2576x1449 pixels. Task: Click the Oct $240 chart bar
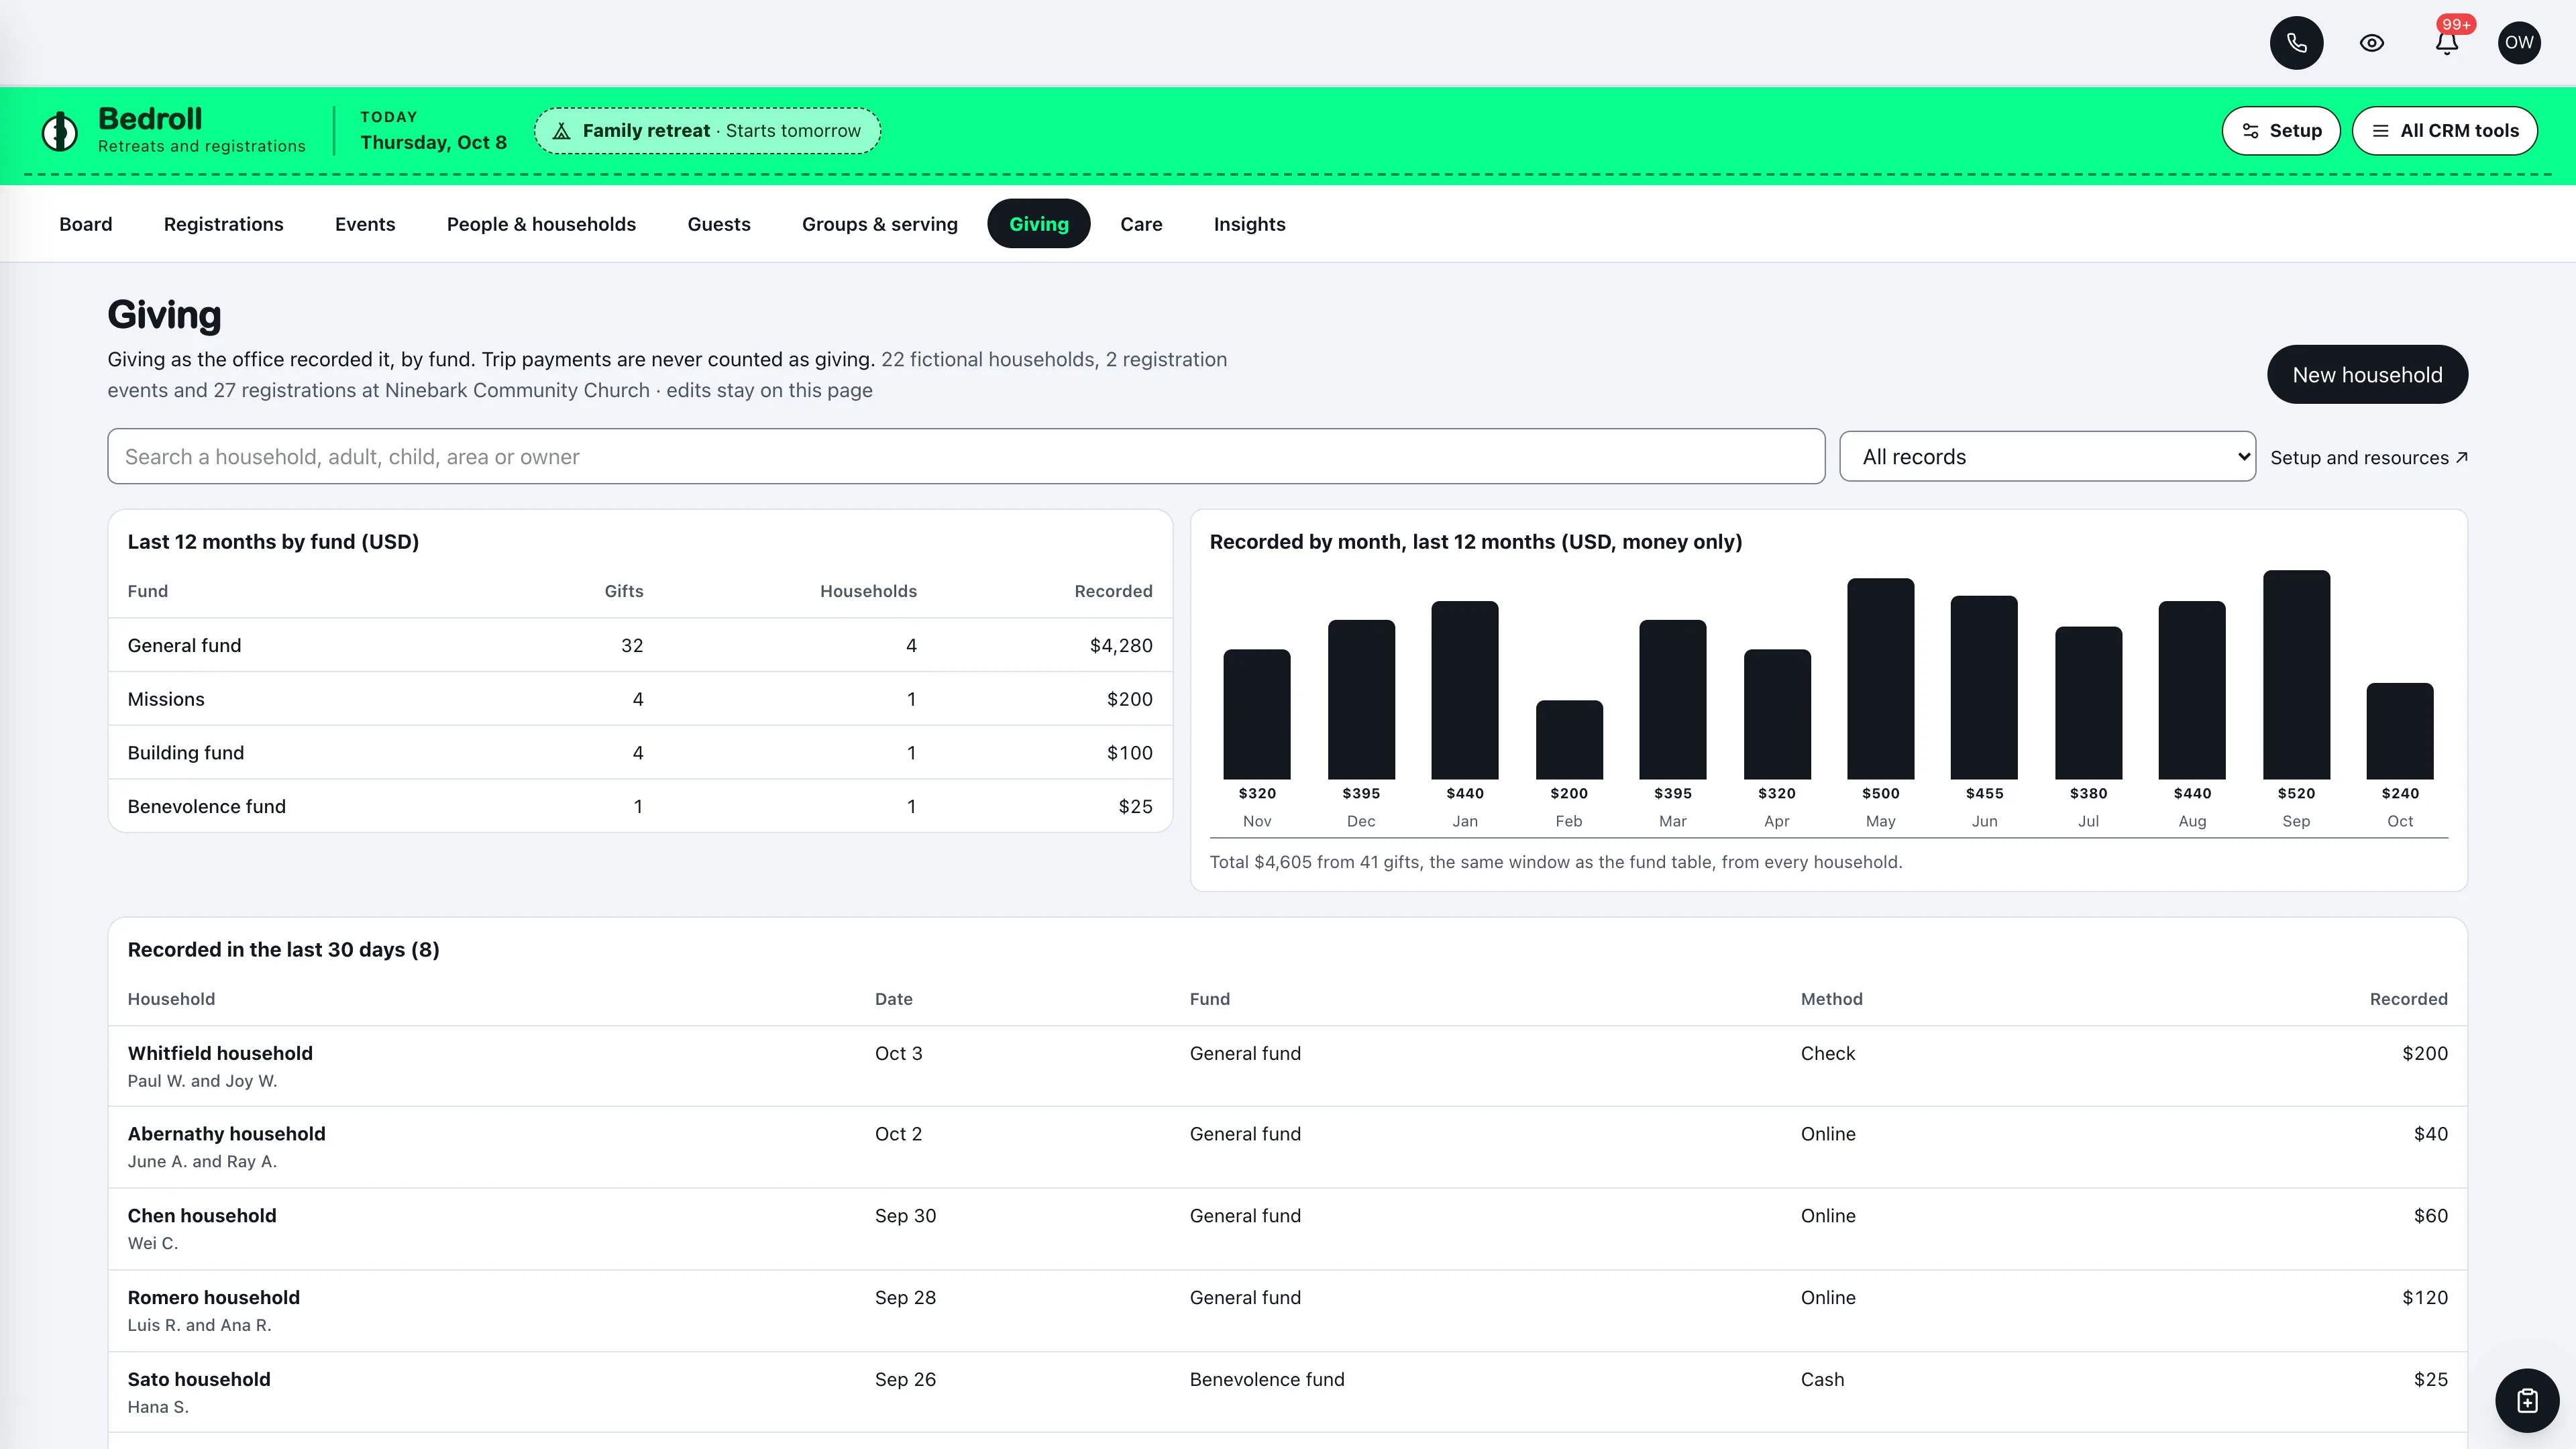(x=2400, y=731)
